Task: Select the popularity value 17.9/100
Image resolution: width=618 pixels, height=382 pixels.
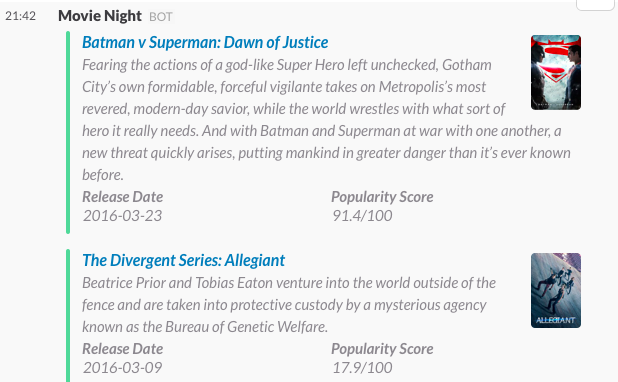Action: [x=362, y=368]
